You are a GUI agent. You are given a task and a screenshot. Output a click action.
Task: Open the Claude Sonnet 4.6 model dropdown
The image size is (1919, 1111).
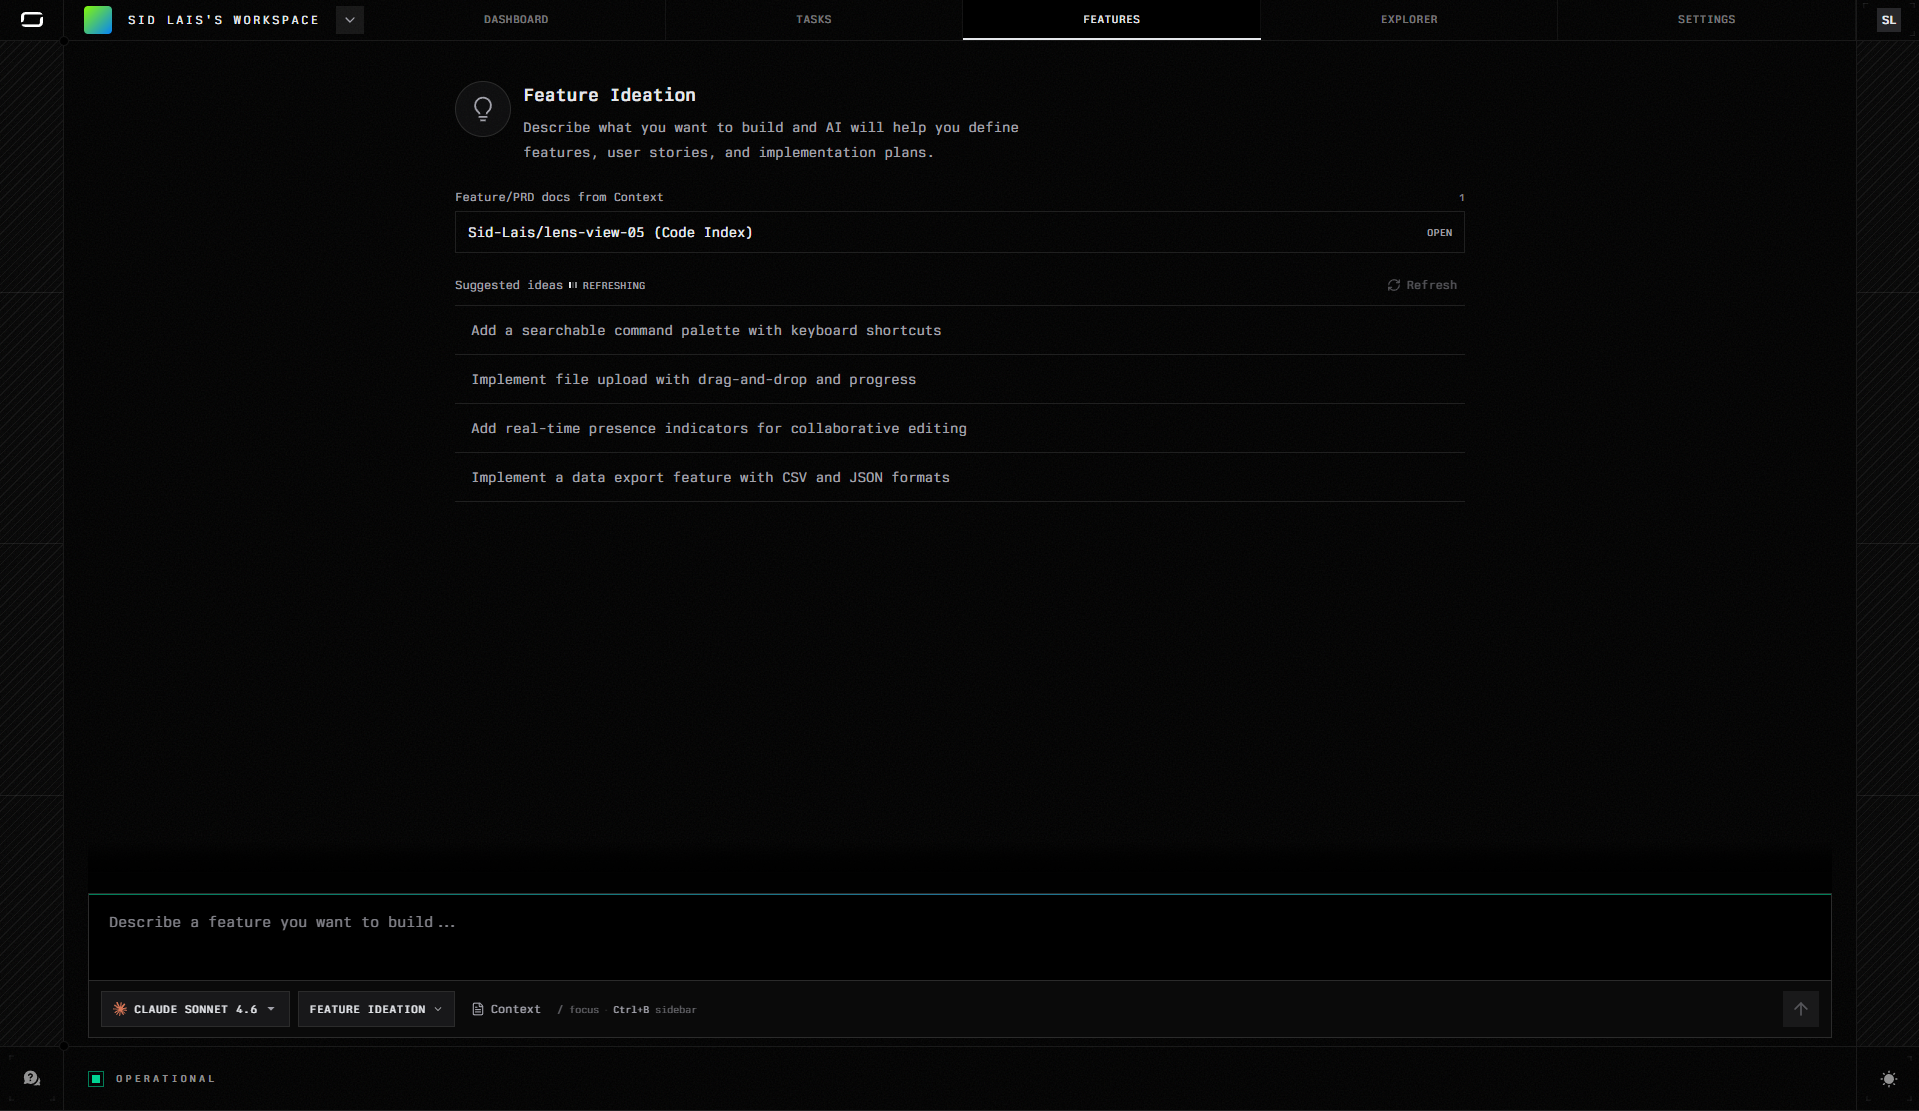(x=195, y=1009)
